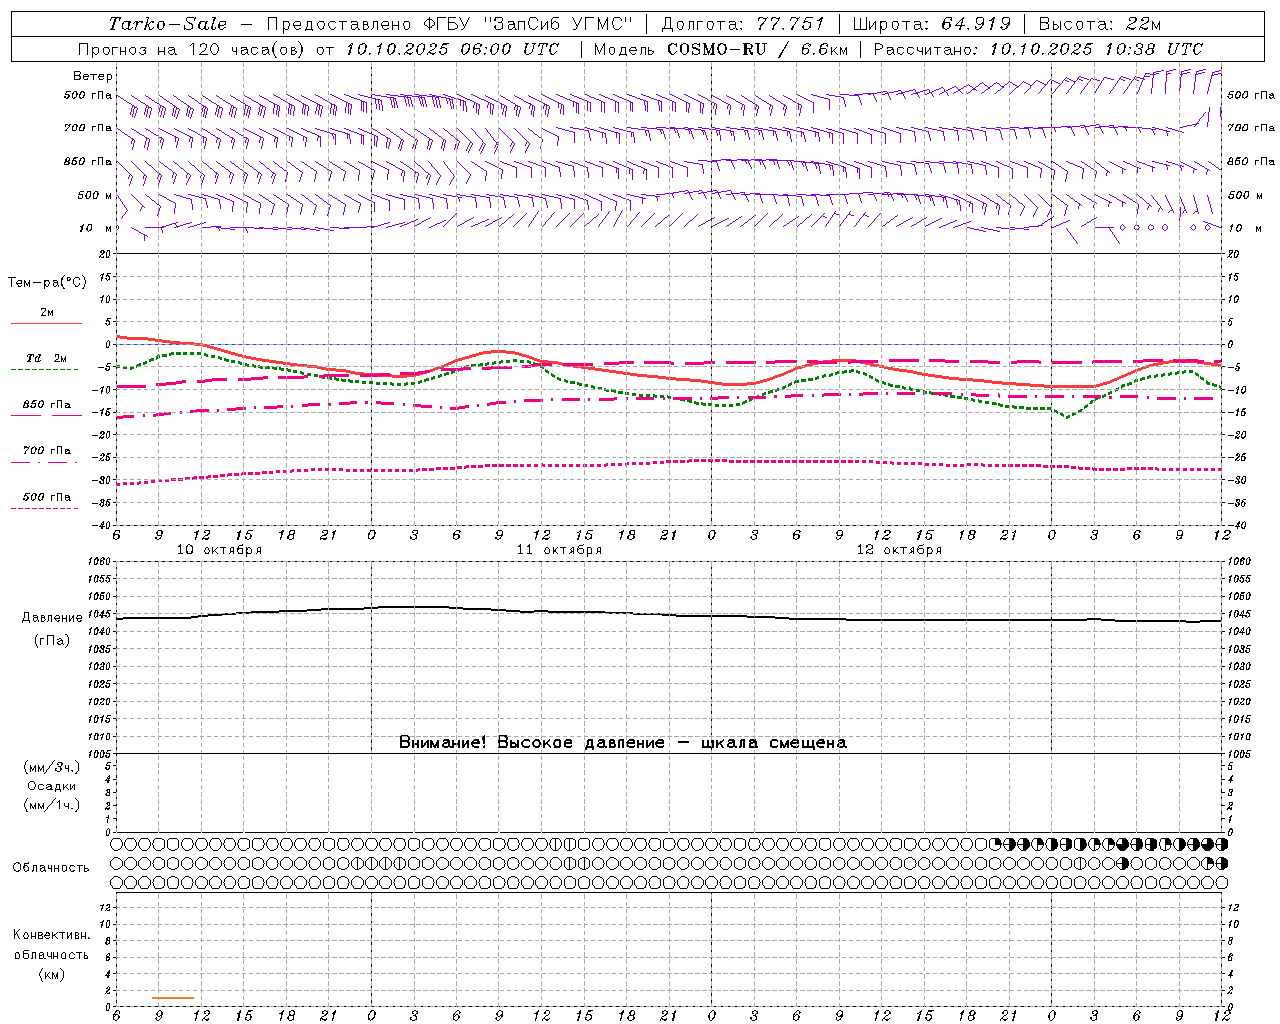The image size is (1280, 1024).
Task: Select the 'Широта: 64.919' latitude value
Action: 932,24
